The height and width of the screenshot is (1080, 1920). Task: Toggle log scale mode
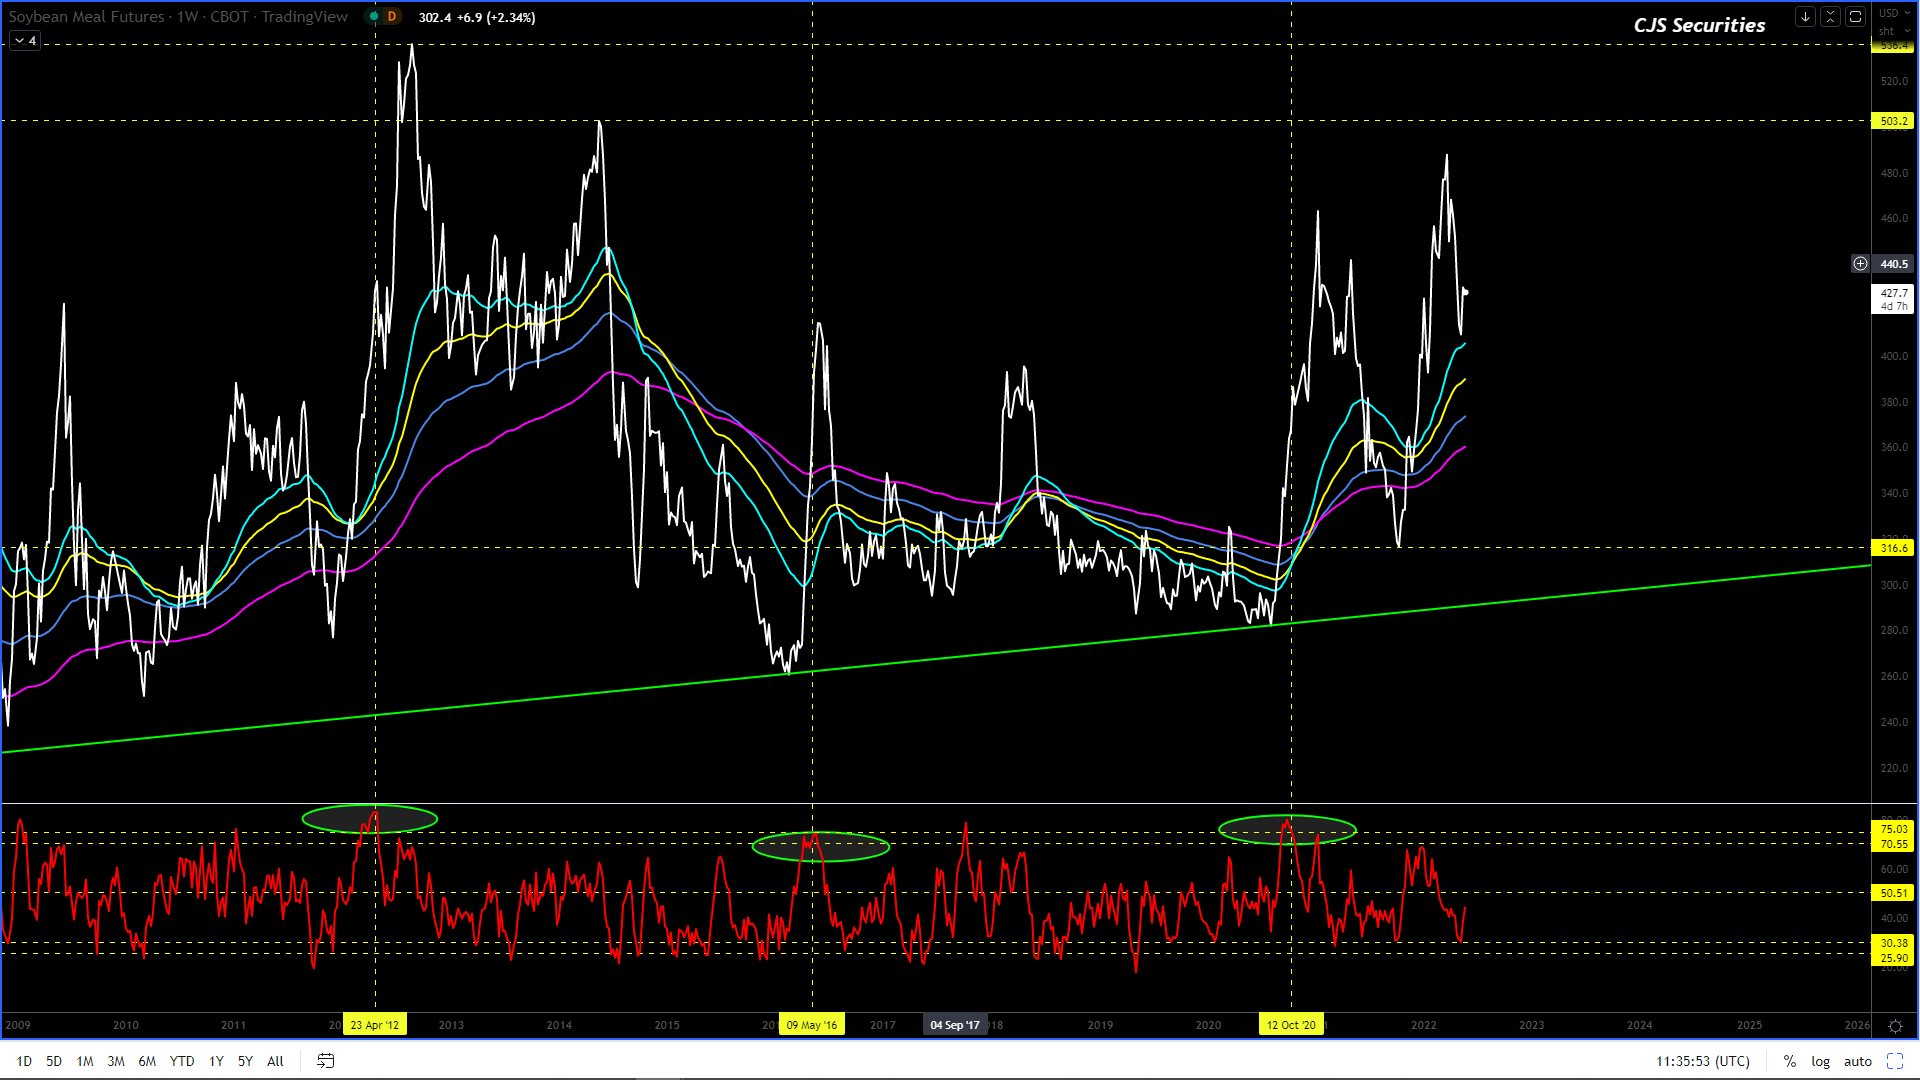pyautogui.click(x=1820, y=1061)
